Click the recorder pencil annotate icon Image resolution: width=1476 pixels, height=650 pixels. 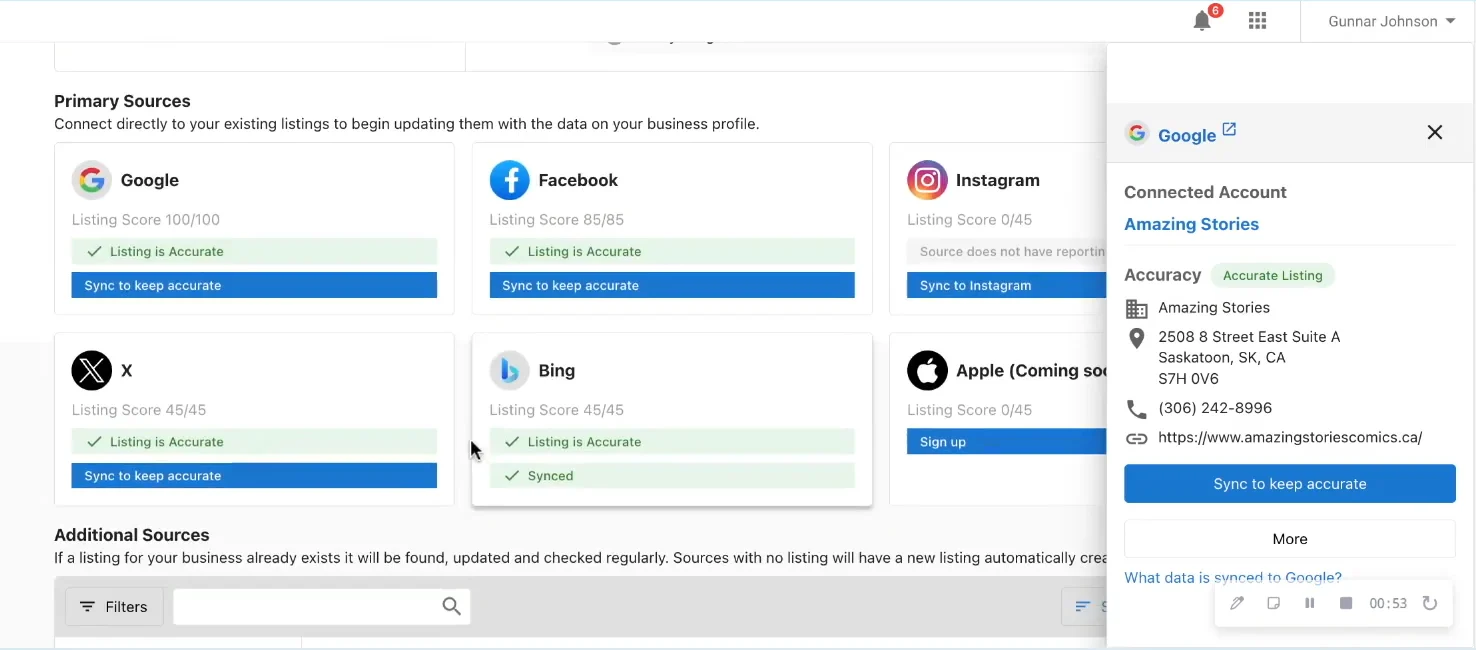(1237, 603)
